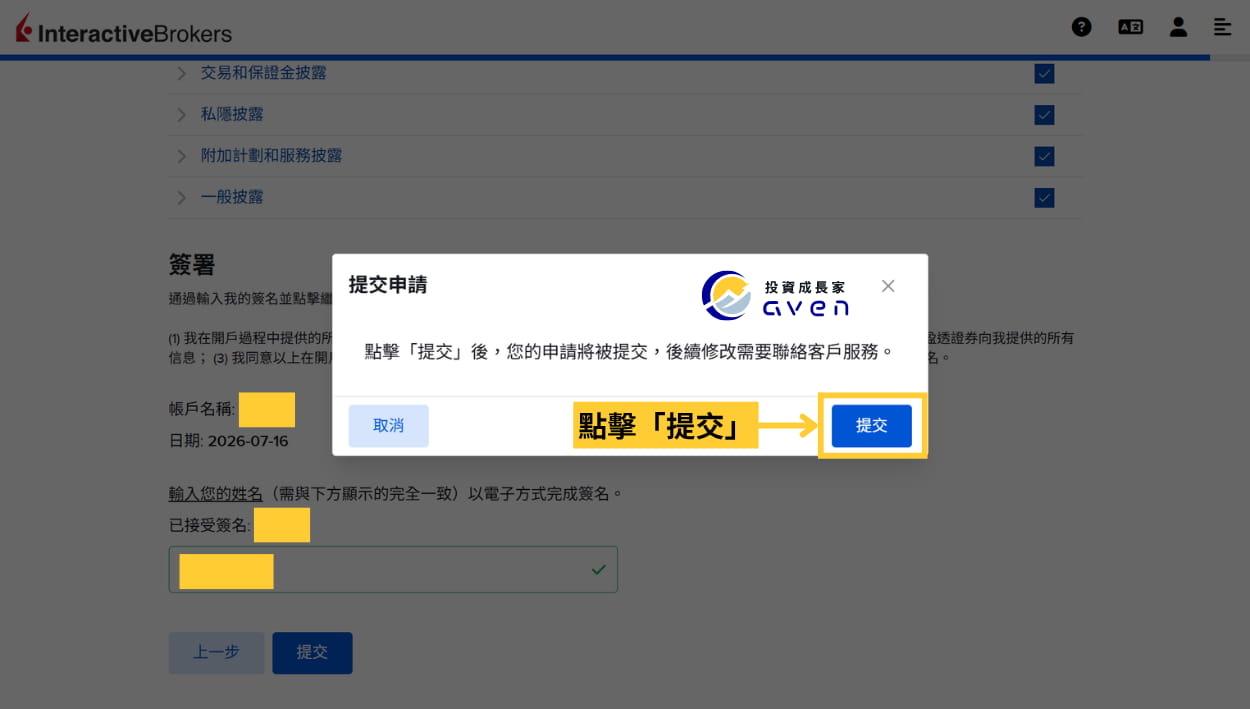Screen dimensions: 1250x709
Task: Click the 帳戶名稱 label
Action: [201, 409]
